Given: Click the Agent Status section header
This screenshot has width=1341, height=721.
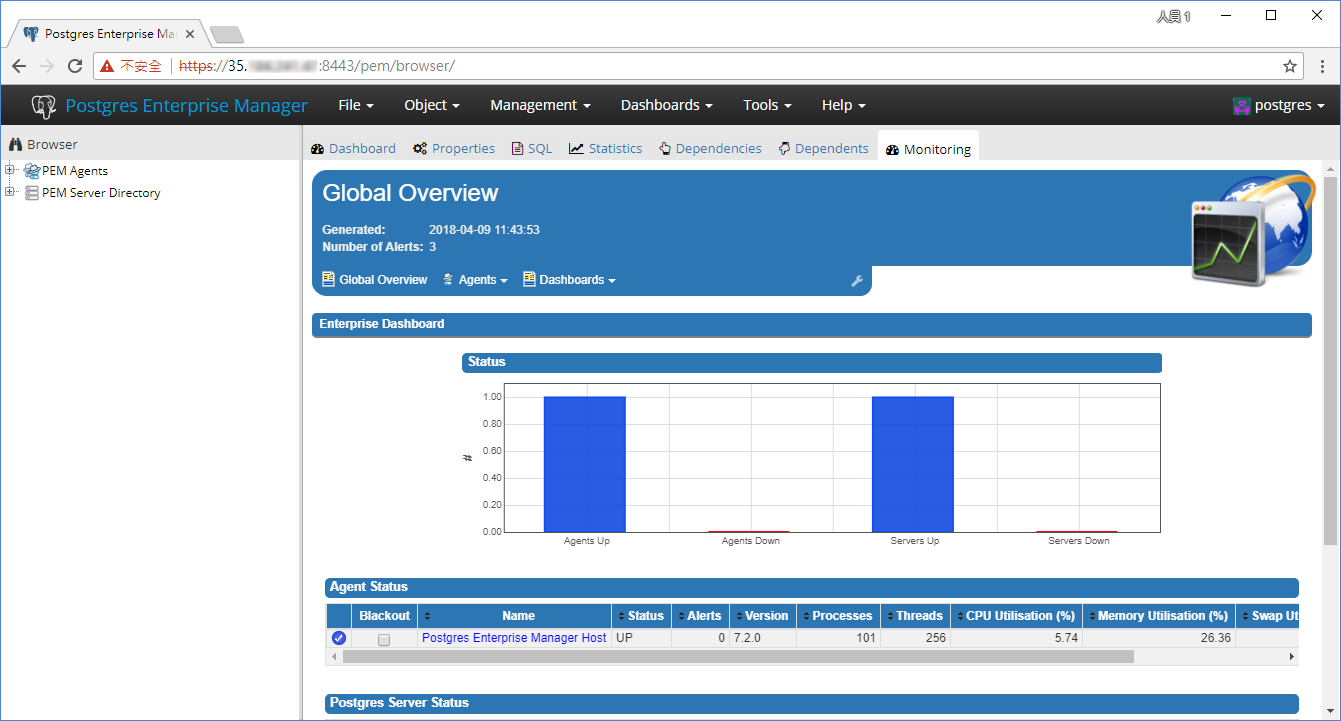Looking at the screenshot, I should 812,587.
